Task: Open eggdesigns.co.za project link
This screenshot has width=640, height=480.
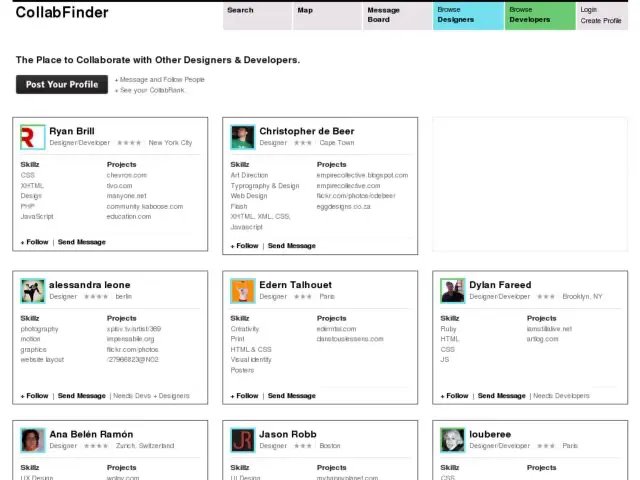Action: click(343, 207)
